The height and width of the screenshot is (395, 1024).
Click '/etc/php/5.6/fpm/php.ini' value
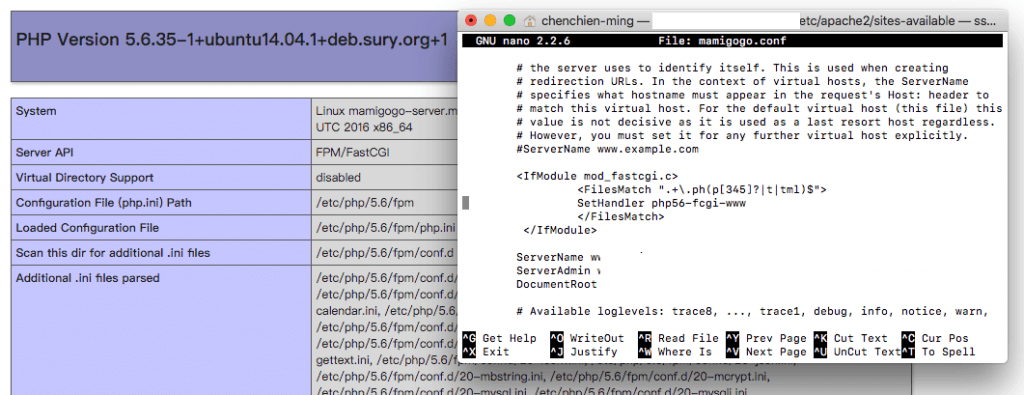tap(385, 228)
